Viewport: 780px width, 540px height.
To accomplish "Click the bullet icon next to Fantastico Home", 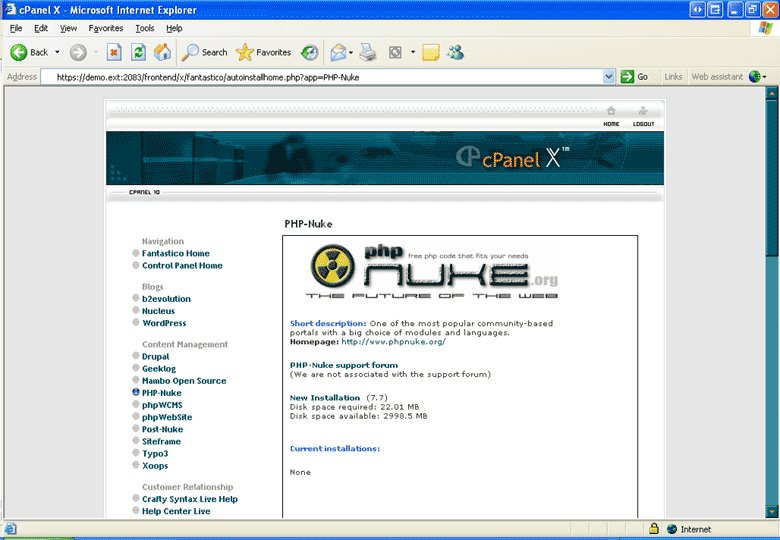I will [x=136, y=253].
